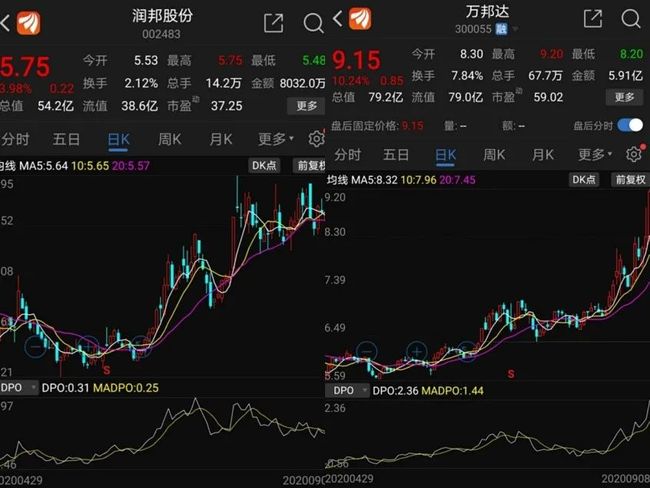Image resolution: width=650 pixels, height=488 pixels.
Task: Switch 润邦股份 to 分时 tab
Action: [15, 139]
